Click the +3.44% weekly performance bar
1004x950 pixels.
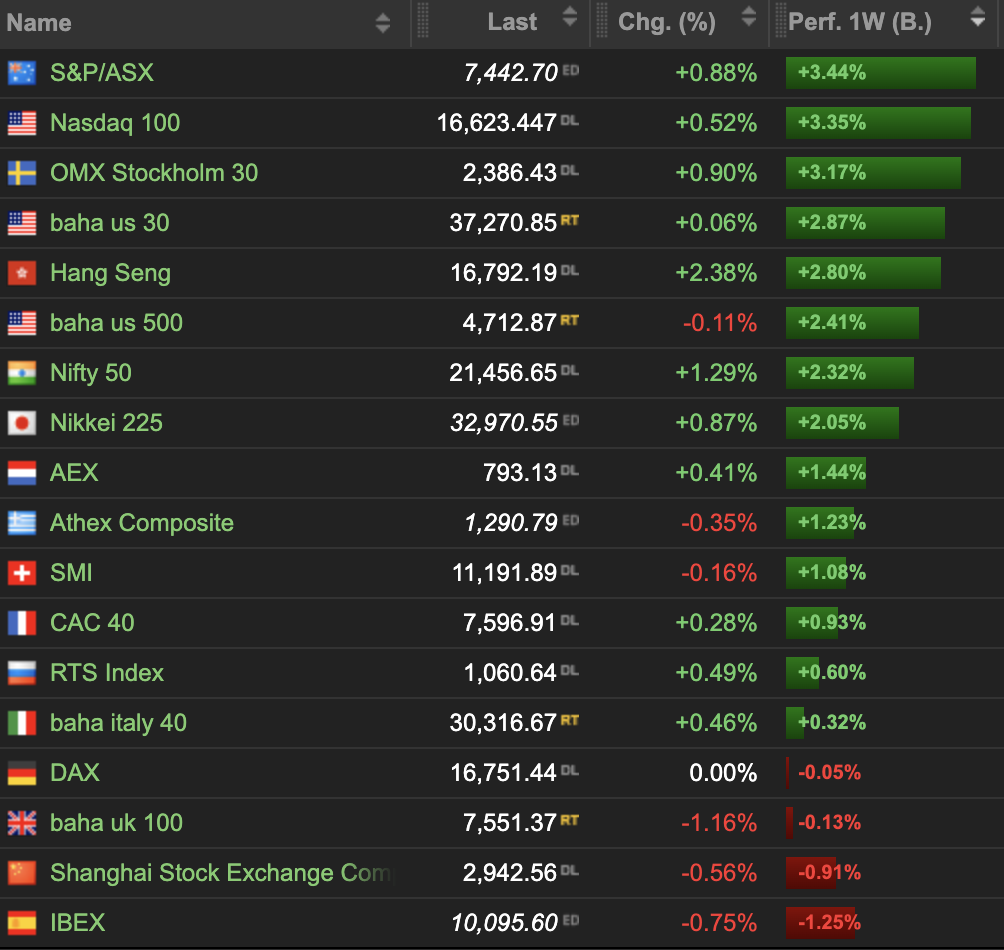pyautogui.click(x=881, y=73)
